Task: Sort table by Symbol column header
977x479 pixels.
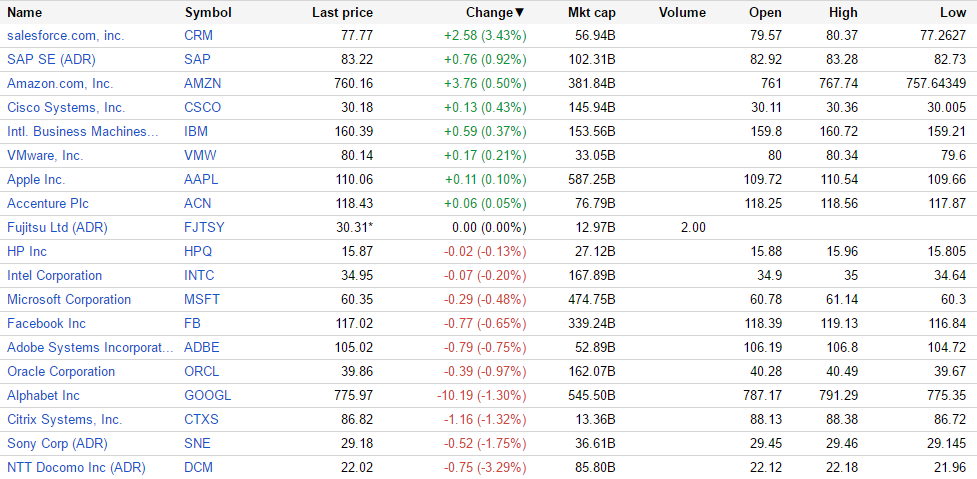Action: point(208,13)
